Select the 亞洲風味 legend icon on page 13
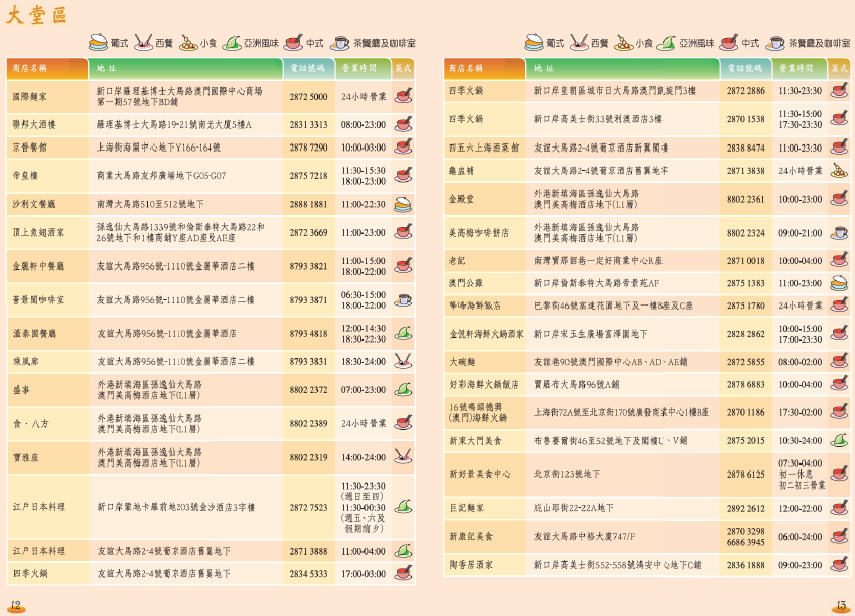This screenshot has height=616, width=855. coord(667,43)
